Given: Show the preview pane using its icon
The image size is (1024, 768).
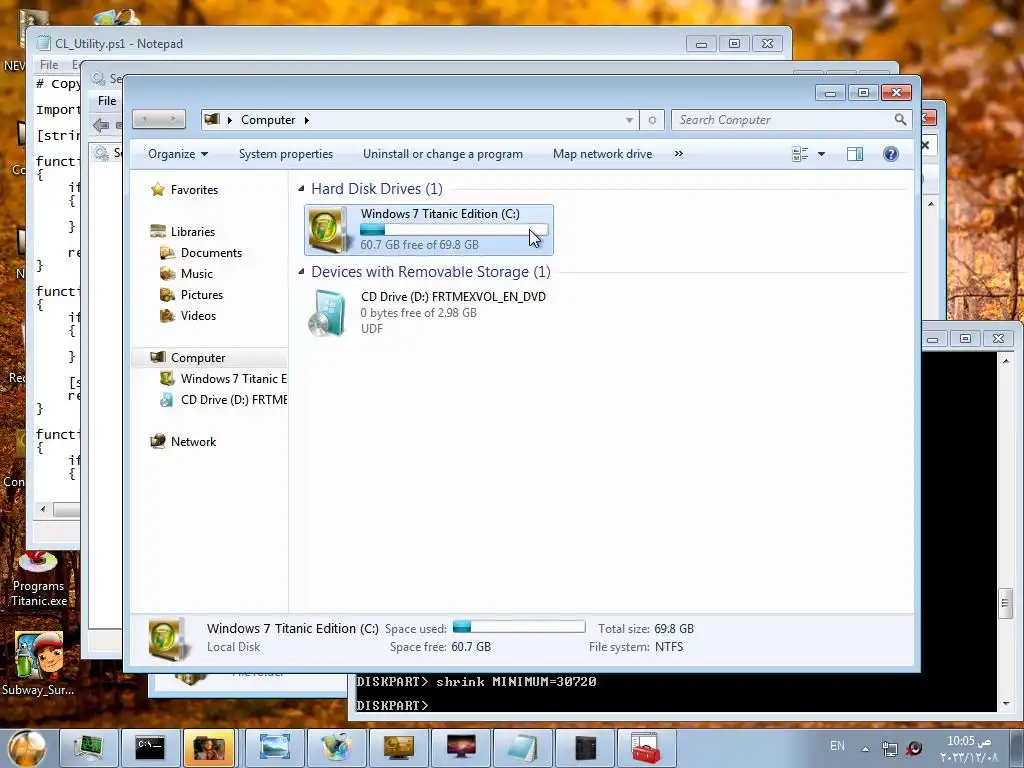Looking at the screenshot, I should point(855,153).
